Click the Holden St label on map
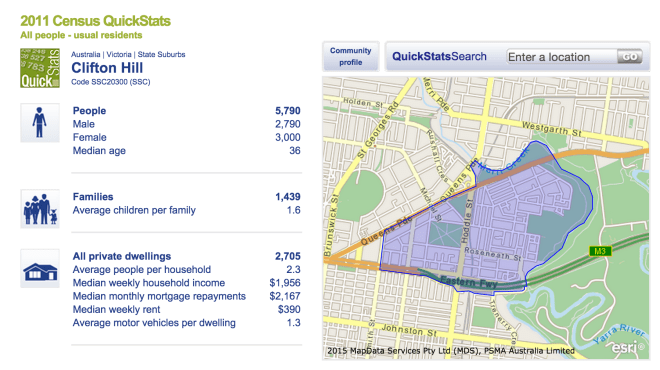The image size is (660, 370). (x=363, y=102)
